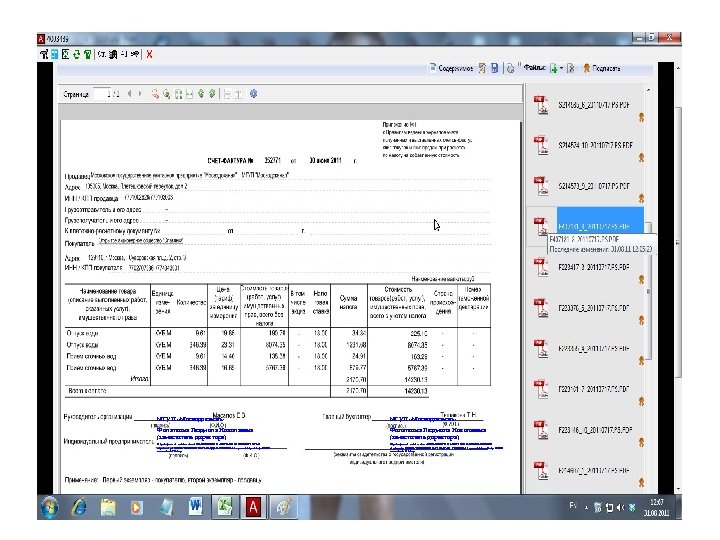Click the second green rotate icon
720x540 pixels.
click(212, 94)
